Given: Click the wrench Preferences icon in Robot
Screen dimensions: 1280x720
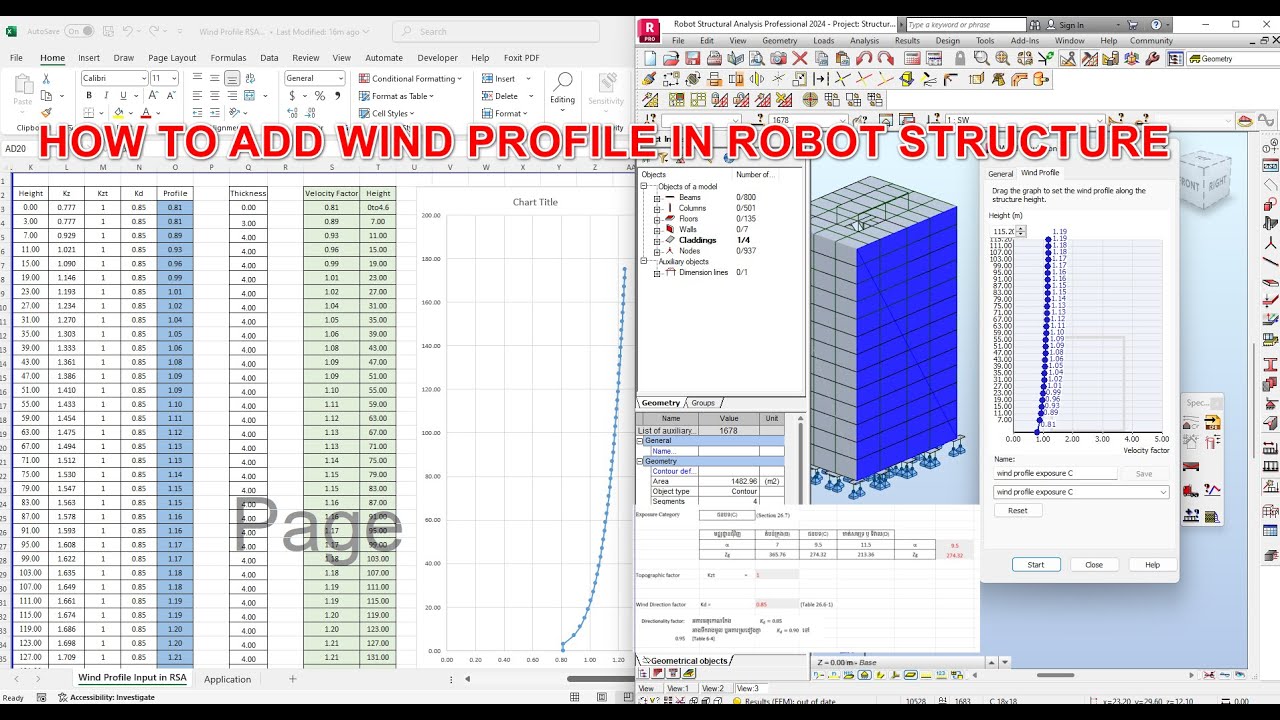Looking at the screenshot, I should click(1152, 58).
